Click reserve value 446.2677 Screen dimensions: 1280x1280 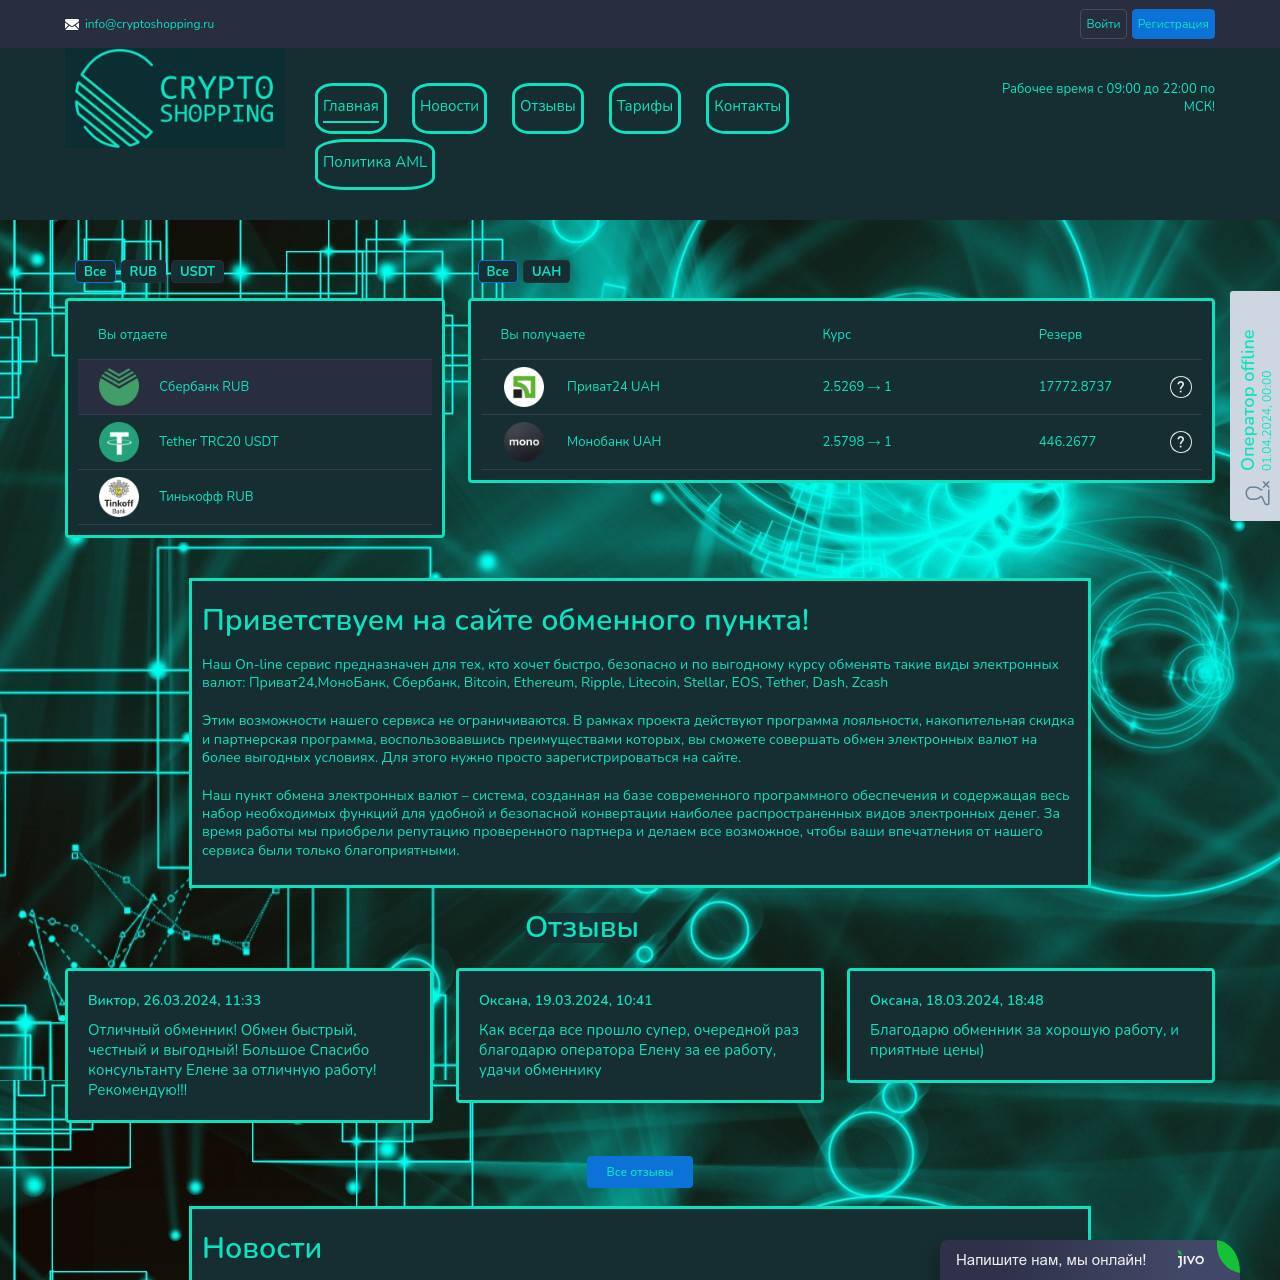click(x=1067, y=442)
